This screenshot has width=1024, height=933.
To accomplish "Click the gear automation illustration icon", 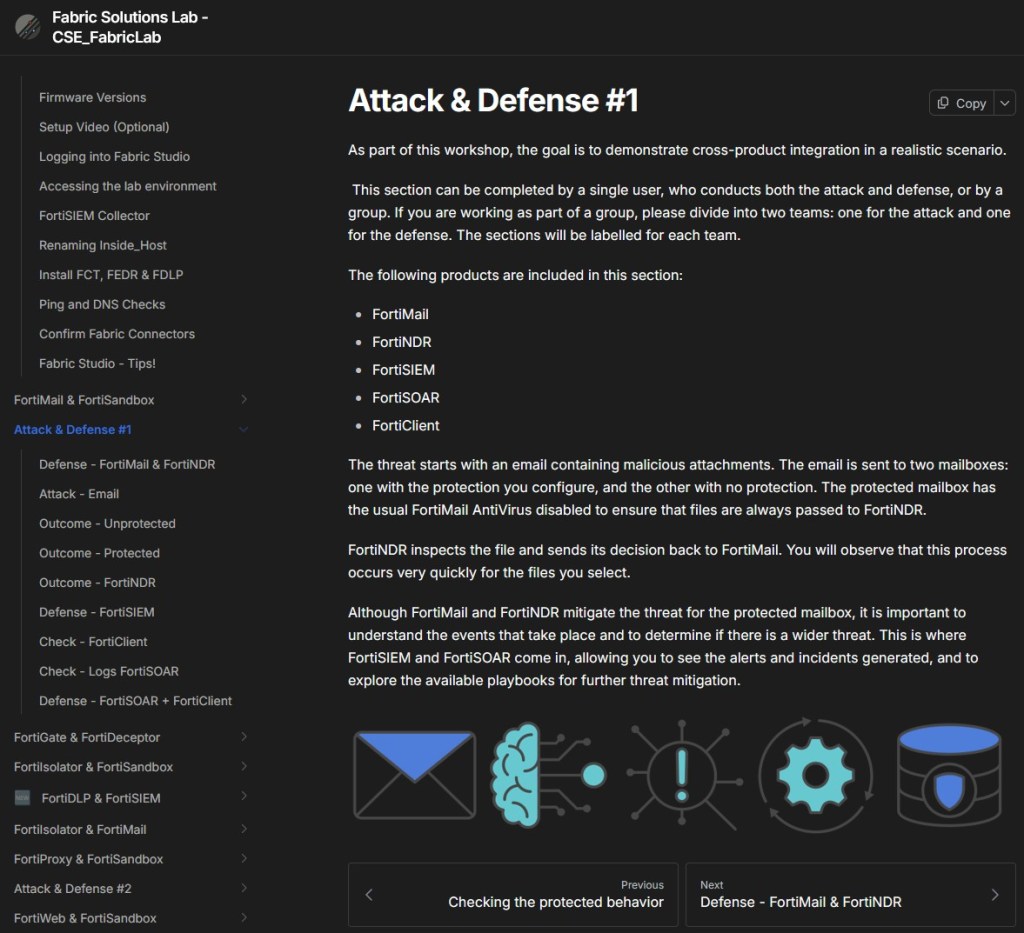I will [816, 776].
